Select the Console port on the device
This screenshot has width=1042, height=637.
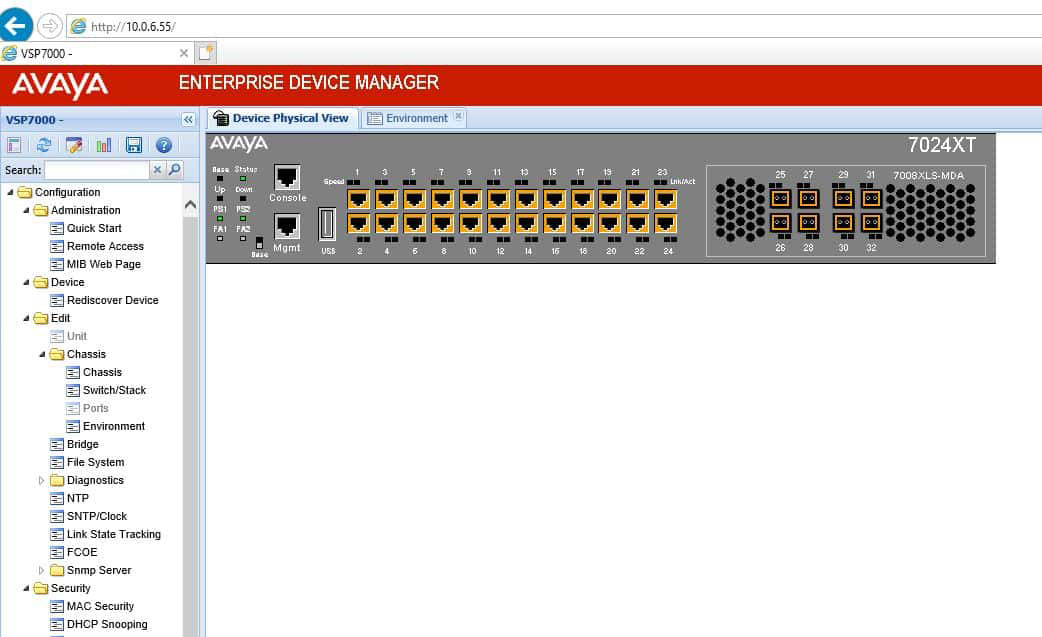tap(287, 179)
